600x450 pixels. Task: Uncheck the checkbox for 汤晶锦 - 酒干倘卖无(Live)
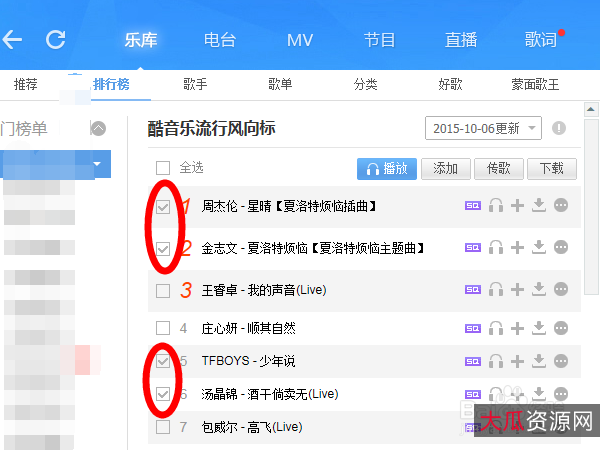163,394
